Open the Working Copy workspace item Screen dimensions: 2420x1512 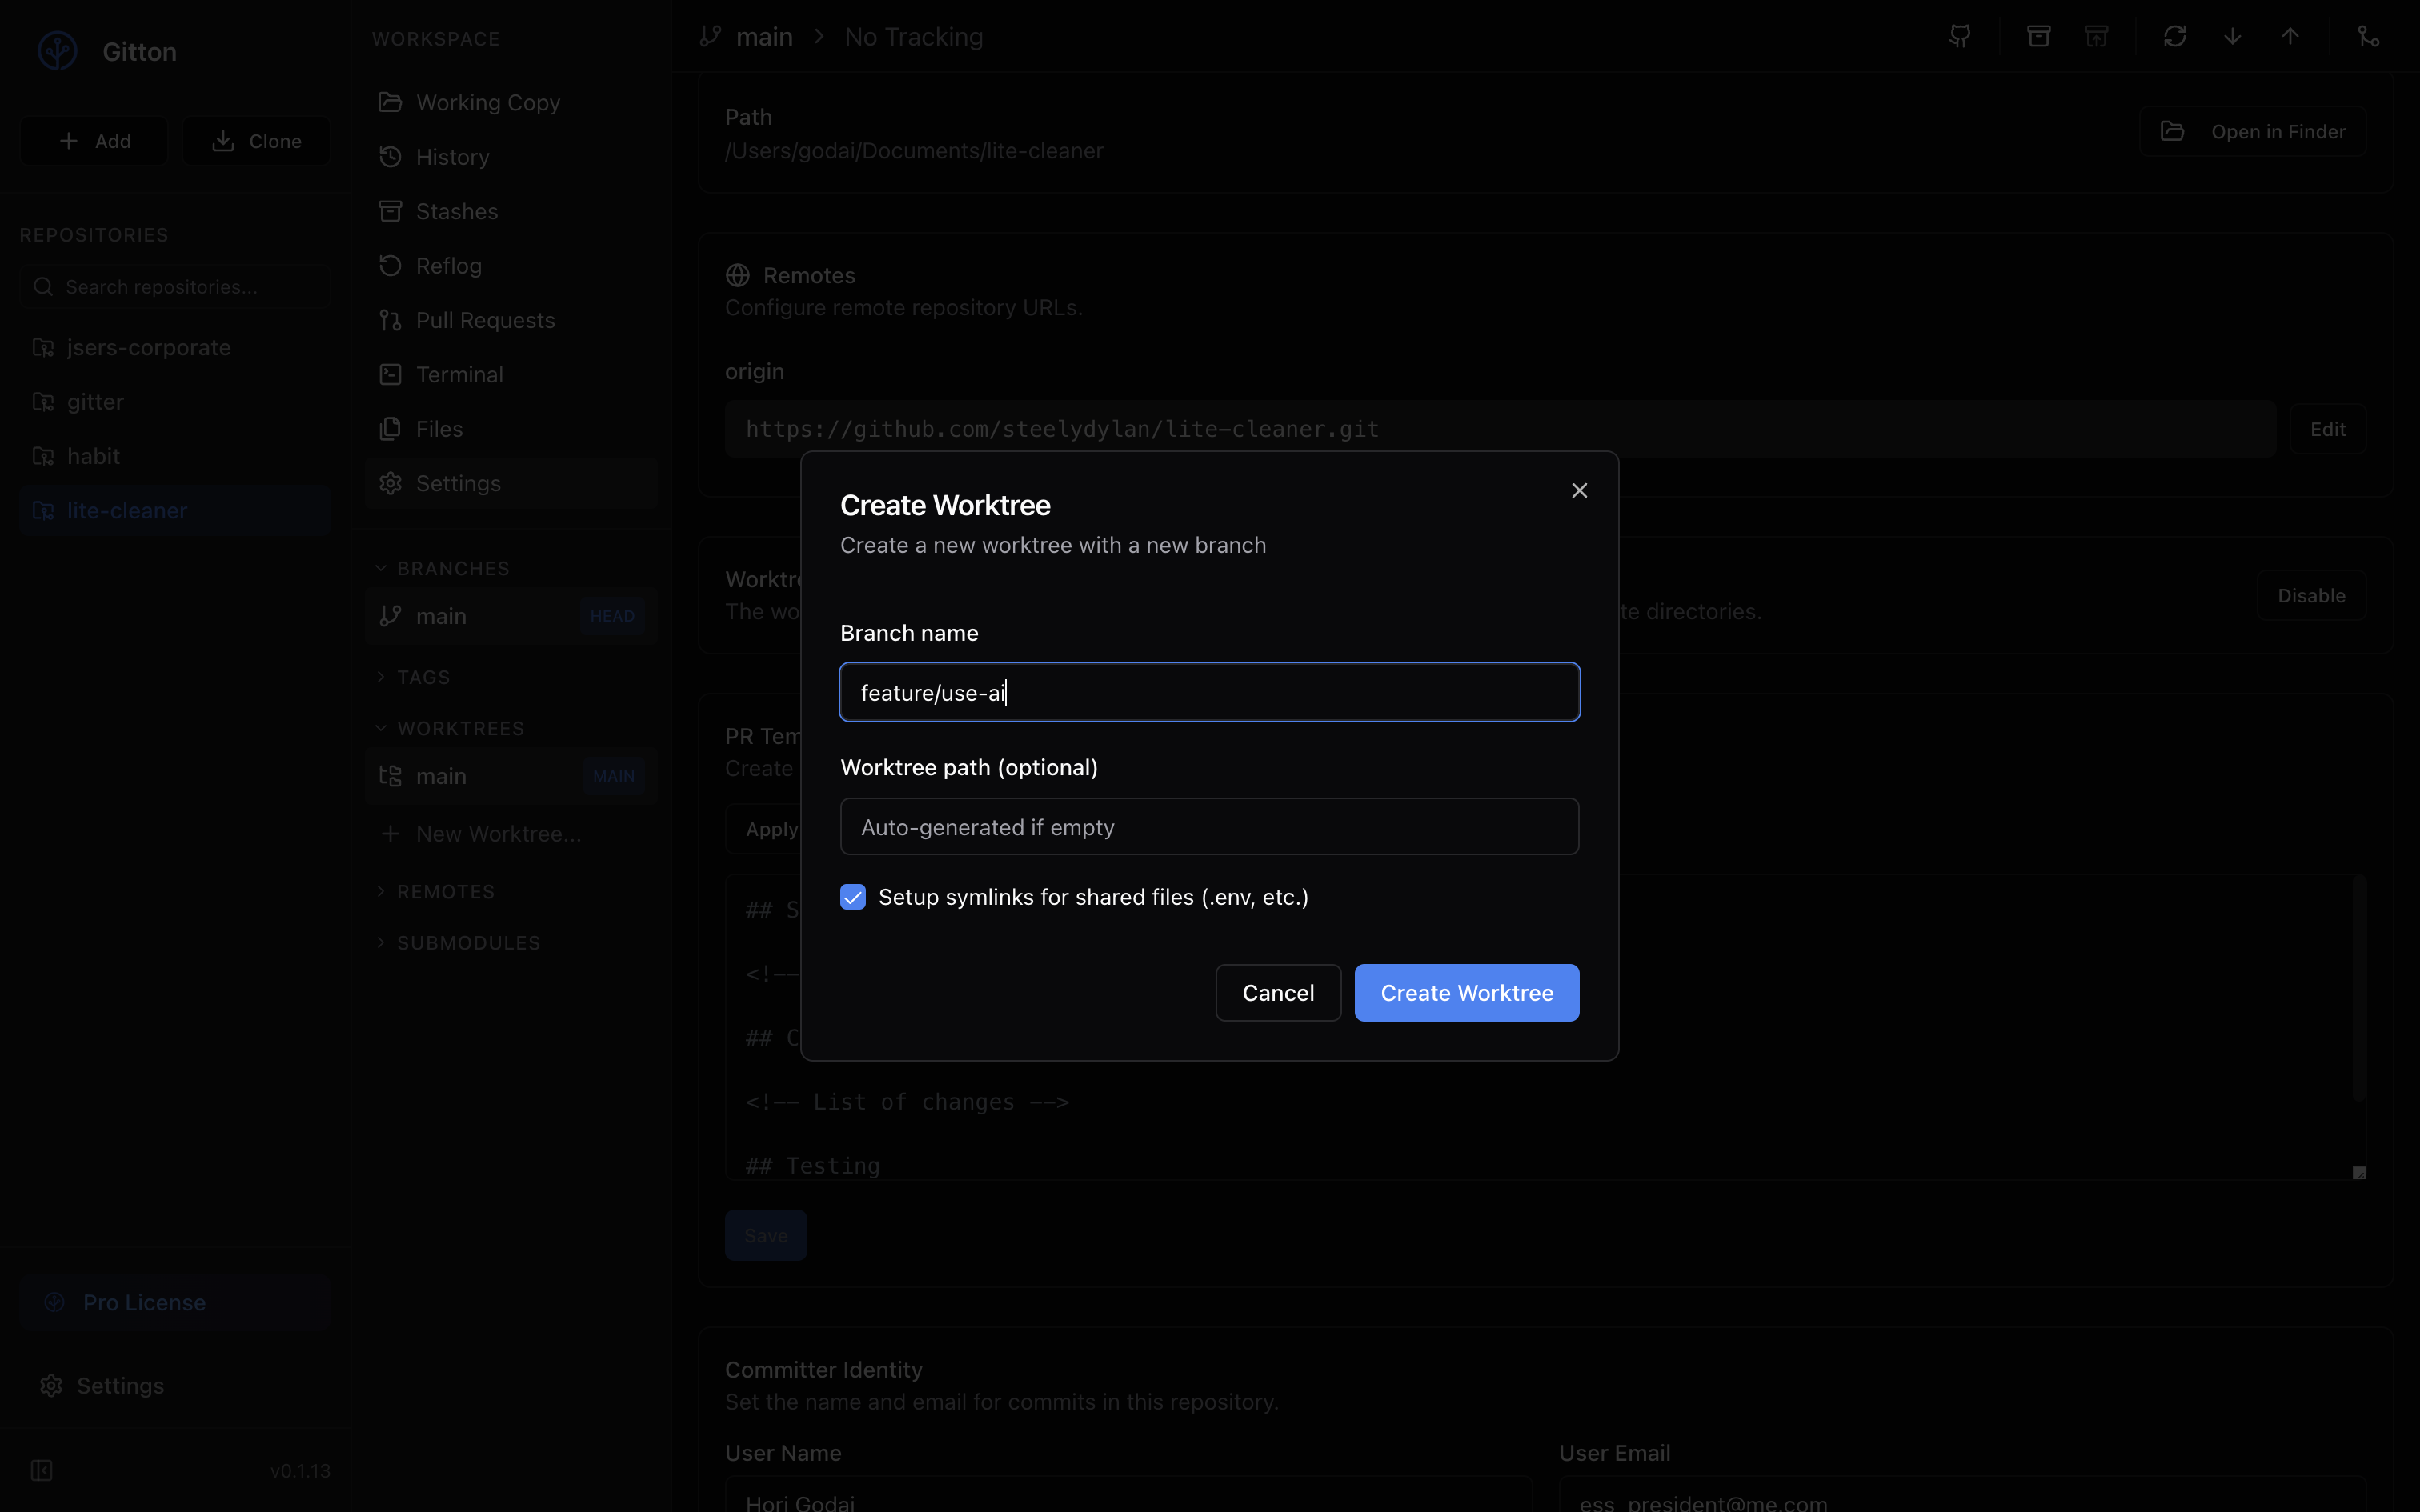[488, 103]
